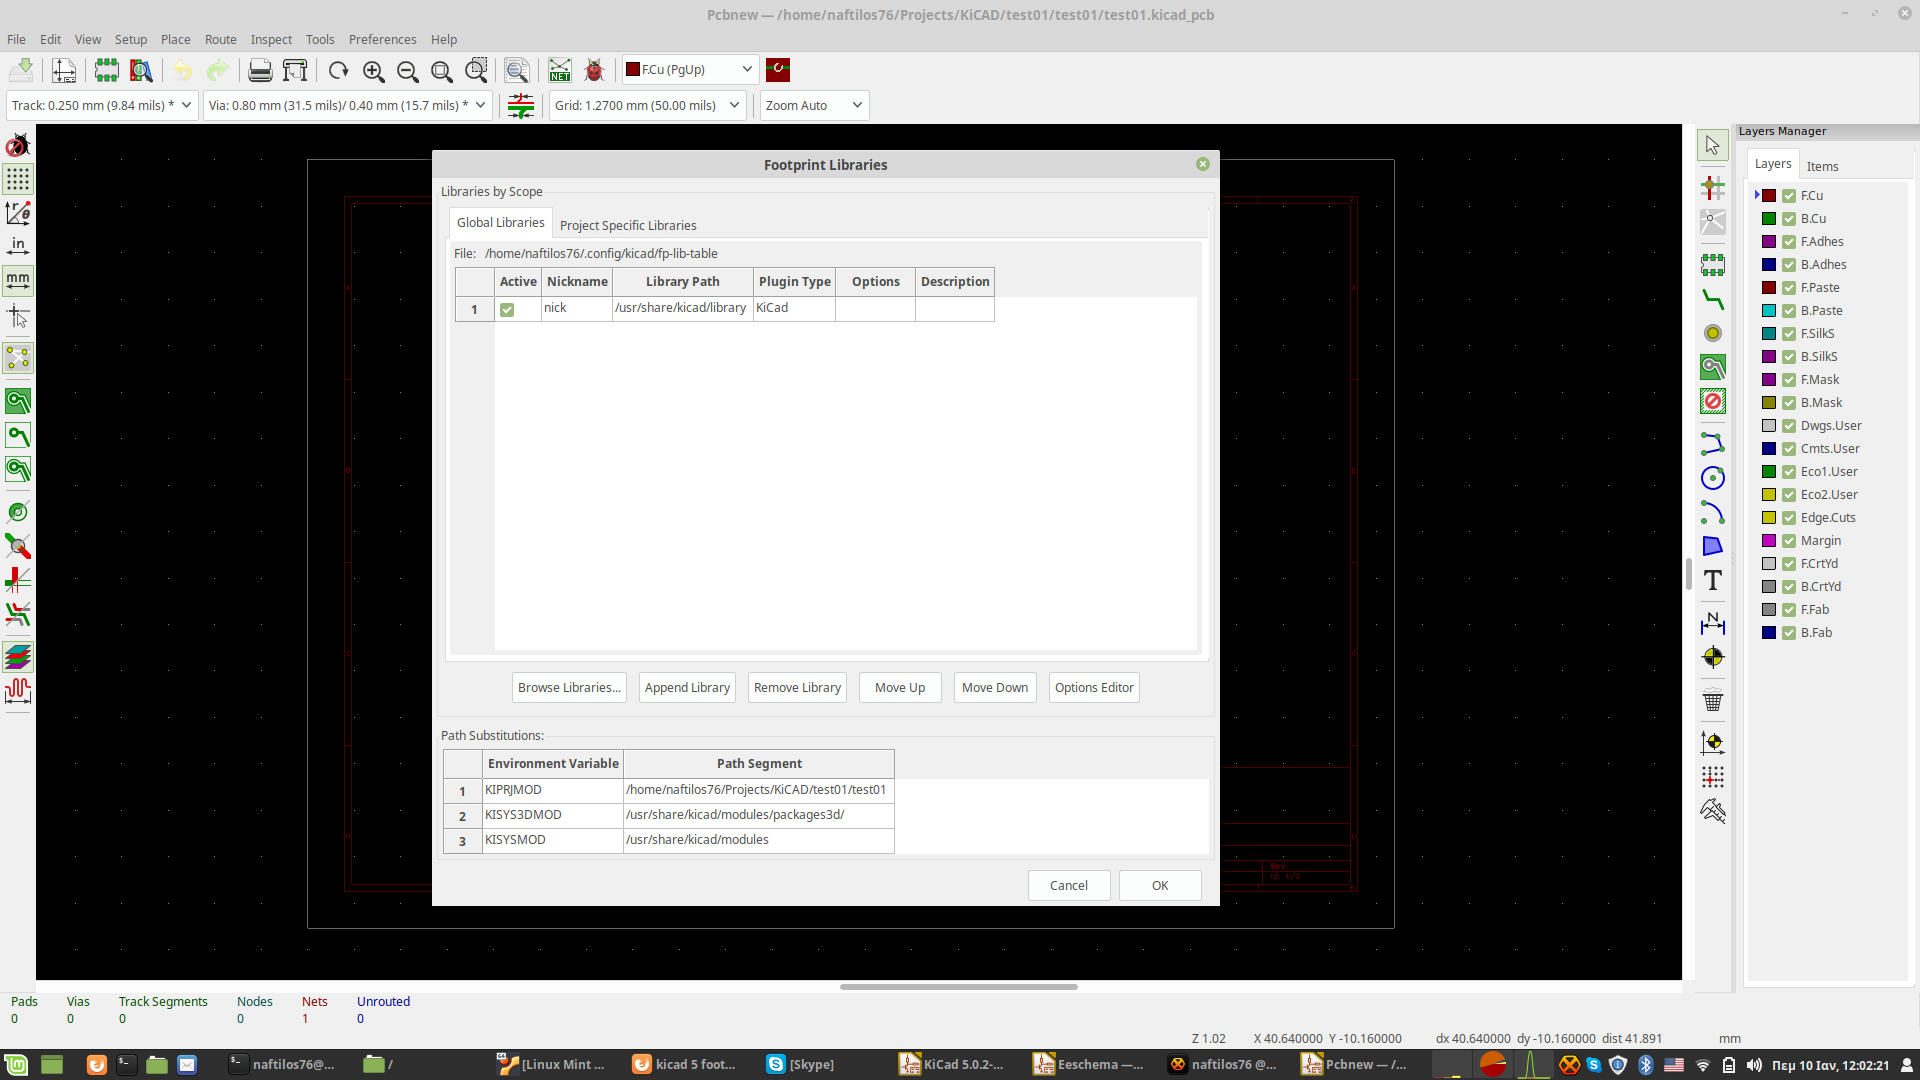This screenshot has height=1080, width=1920.
Task: Toggle grid display icon on left toolbar
Action: [18, 180]
